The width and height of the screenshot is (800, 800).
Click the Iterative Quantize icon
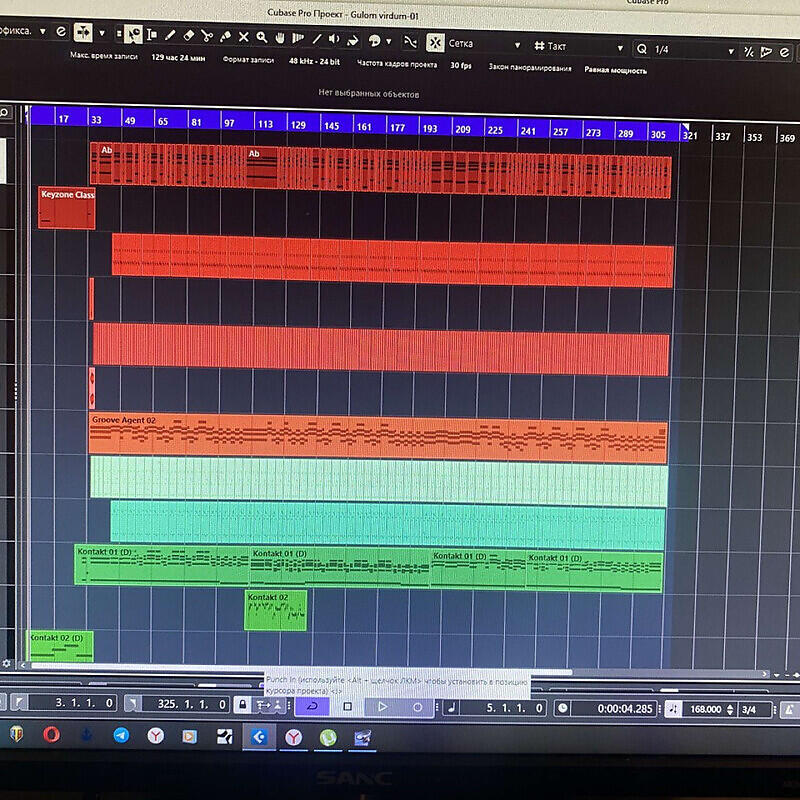point(749,52)
